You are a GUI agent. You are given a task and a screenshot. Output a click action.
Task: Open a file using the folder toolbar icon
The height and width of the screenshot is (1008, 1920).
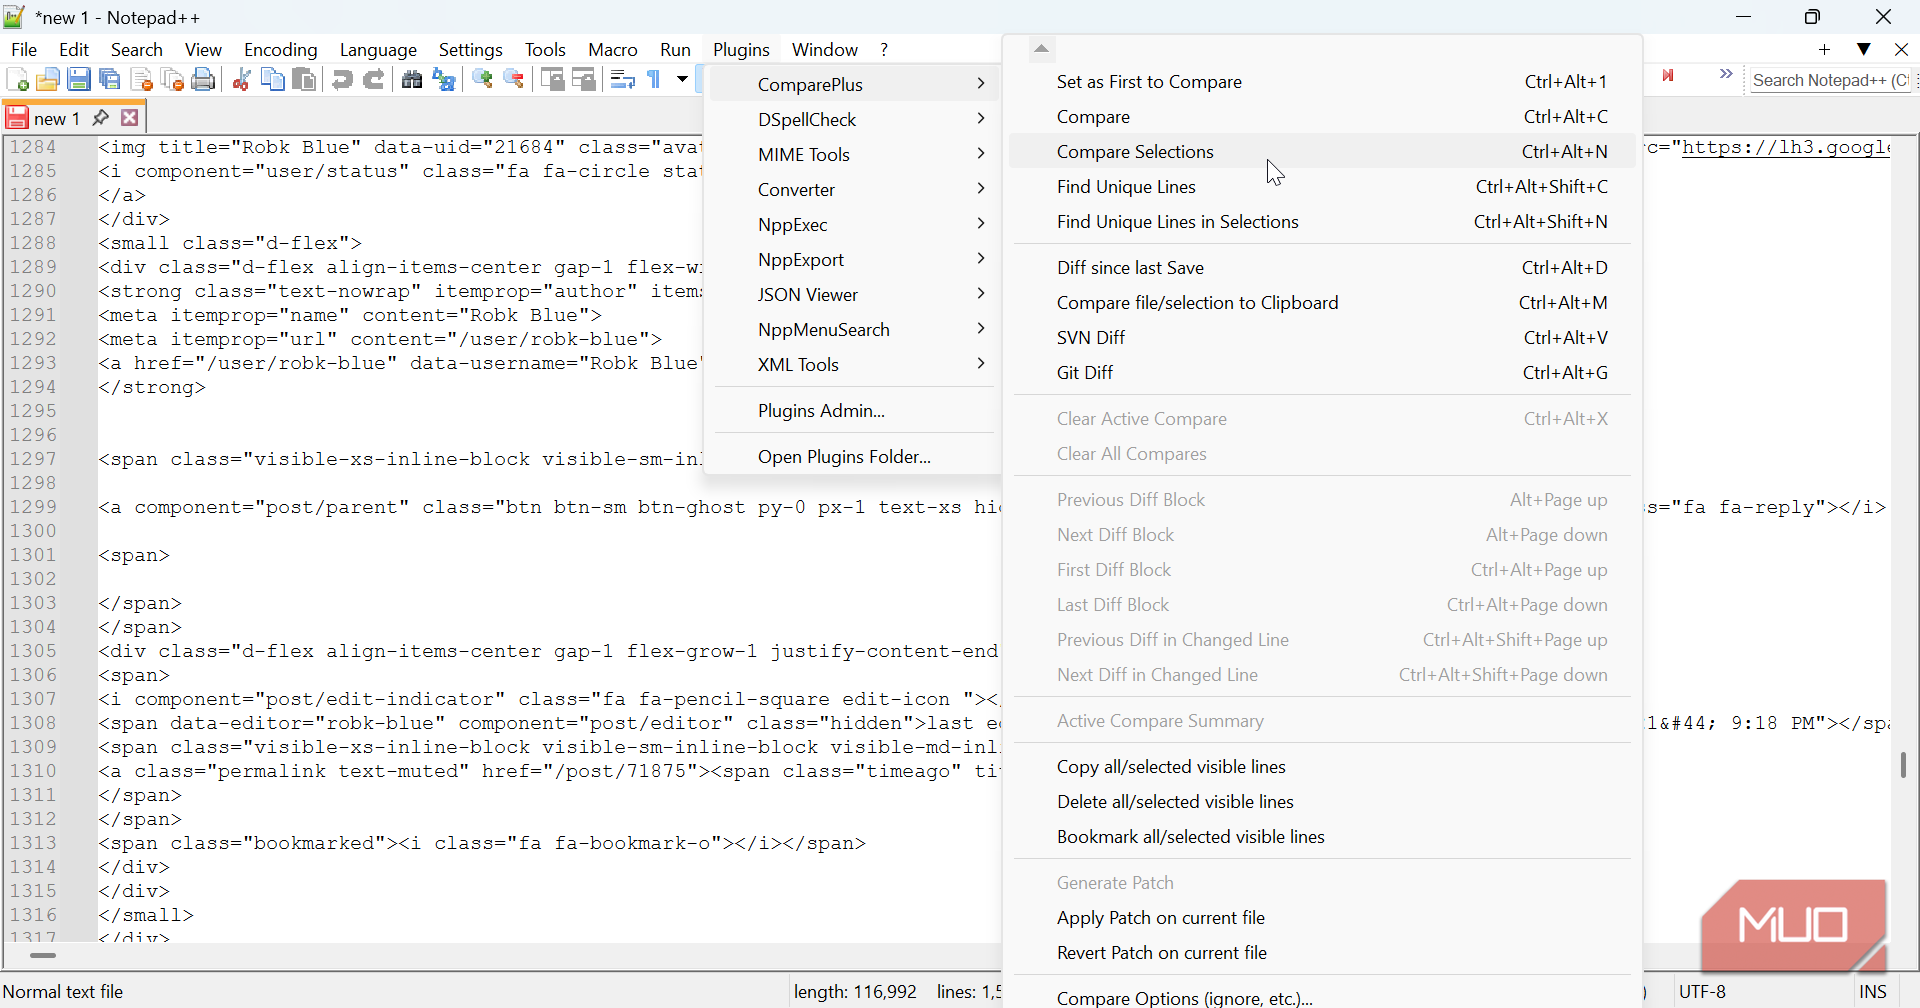pos(48,80)
